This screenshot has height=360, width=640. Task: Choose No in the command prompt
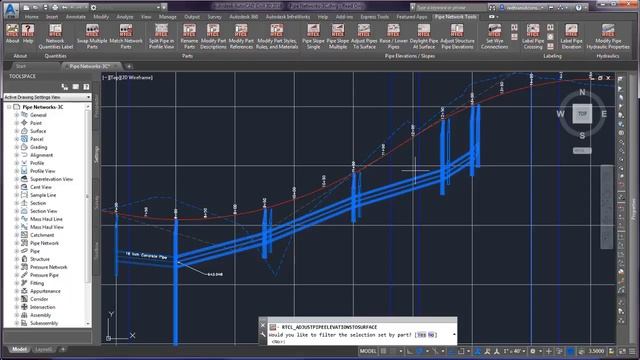pos(431,335)
